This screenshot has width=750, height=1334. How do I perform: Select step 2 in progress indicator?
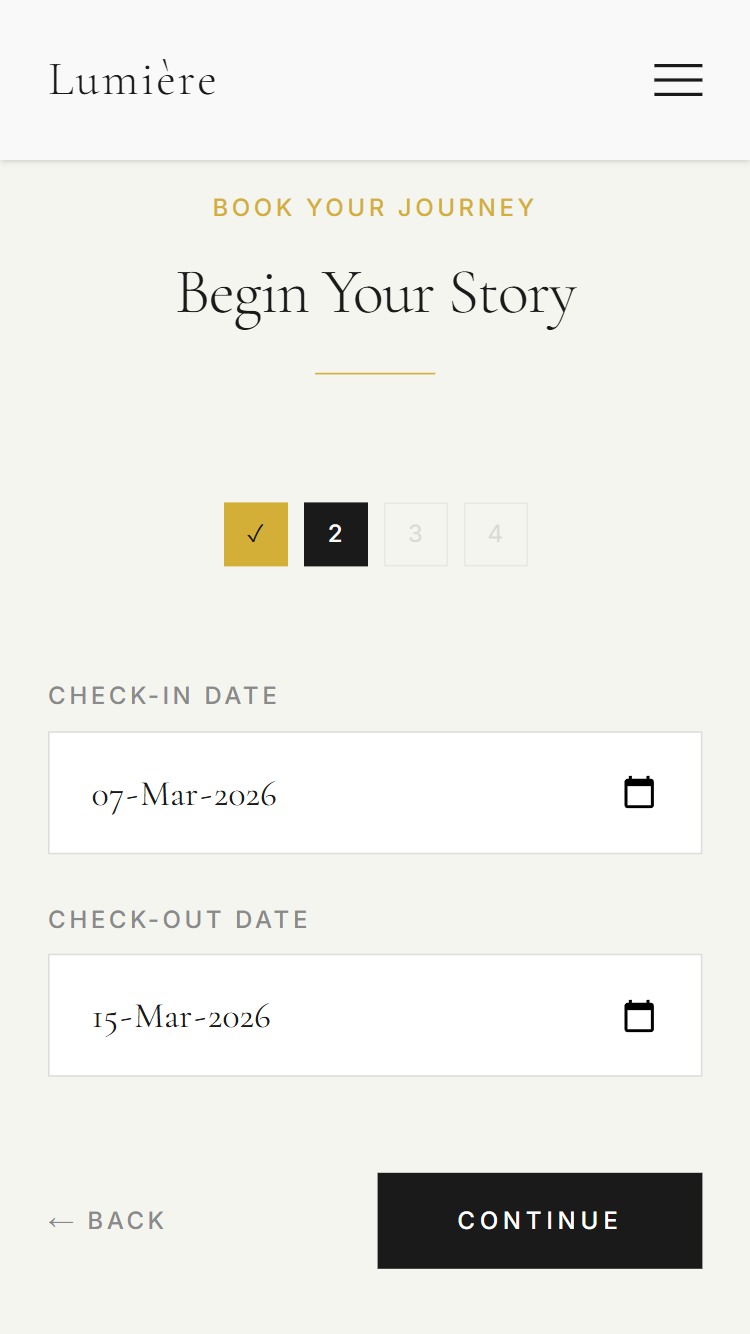click(x=336, y=534)
